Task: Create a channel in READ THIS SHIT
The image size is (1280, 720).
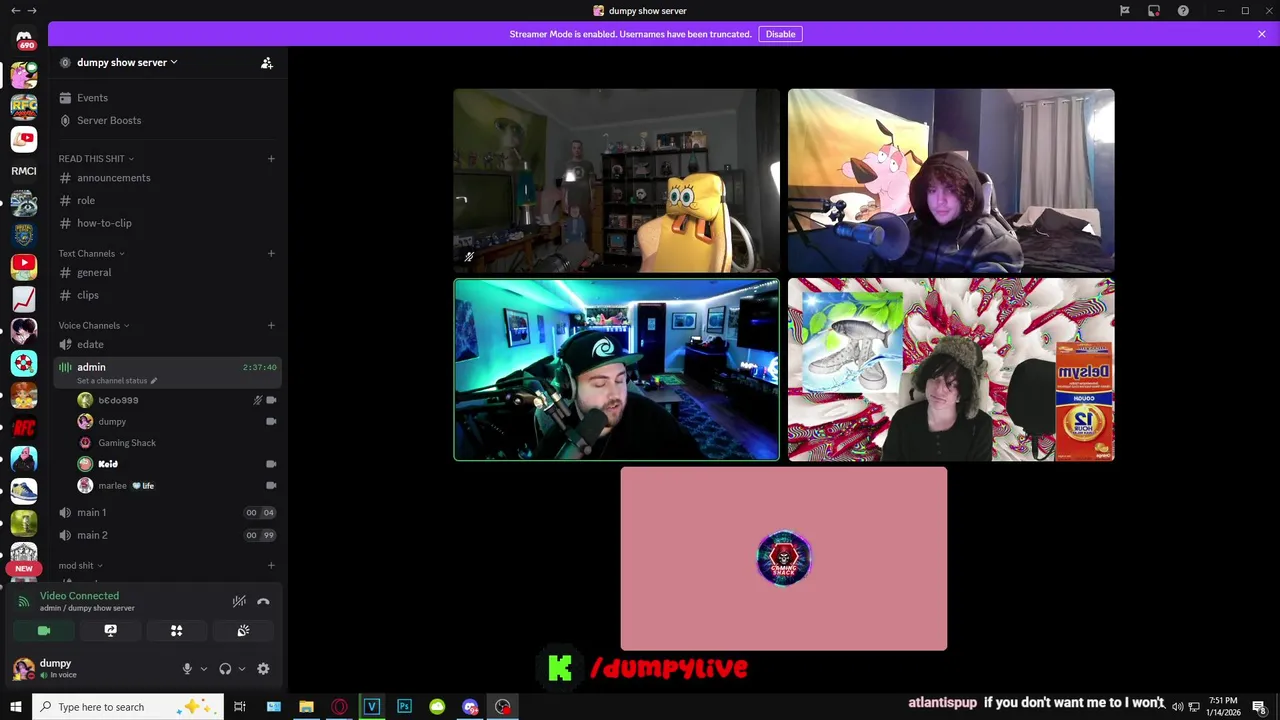Action: 271,158
